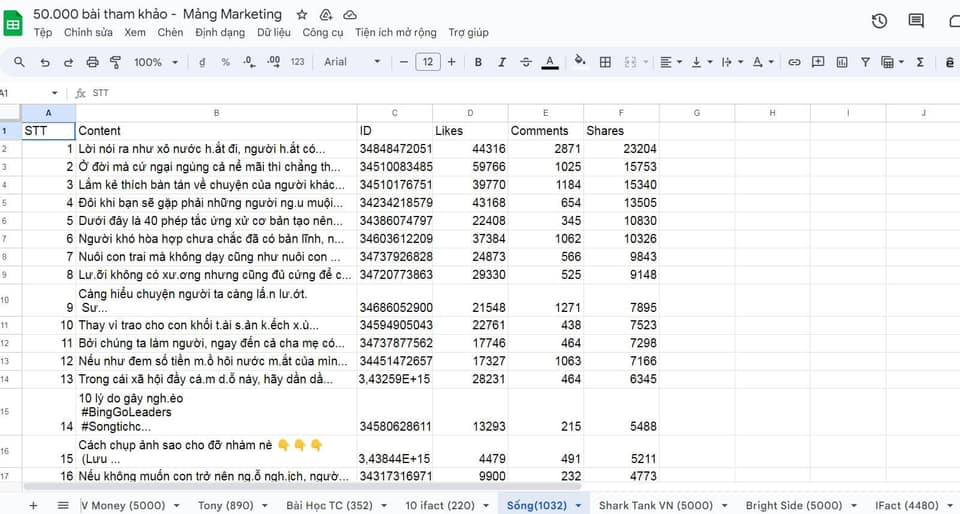960x514 pixels.
Task: Open the Dữ liệu menu
Action: 274,33
